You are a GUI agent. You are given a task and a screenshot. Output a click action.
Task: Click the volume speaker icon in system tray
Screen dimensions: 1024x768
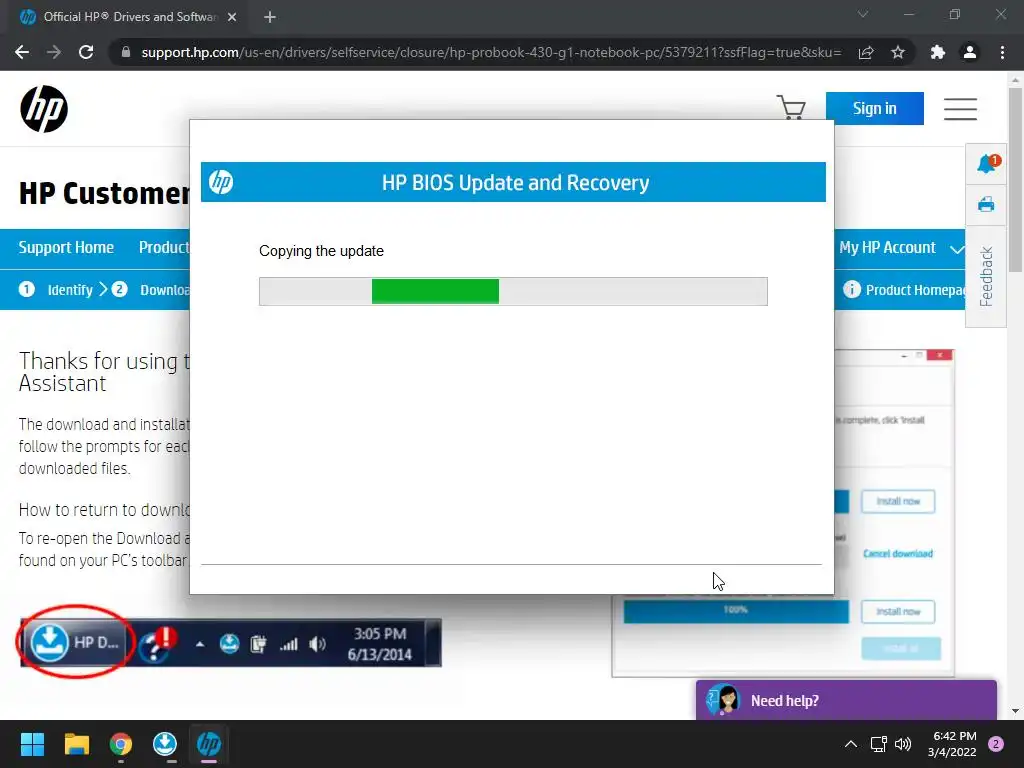tap(903, 744)
